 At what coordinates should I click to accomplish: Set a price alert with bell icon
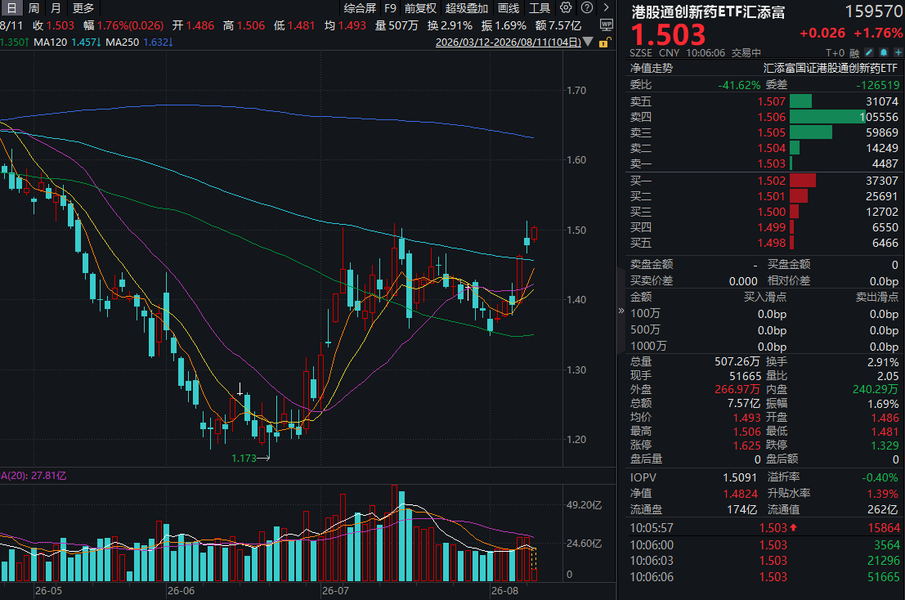pyautogui.click(x=884, y=52)
